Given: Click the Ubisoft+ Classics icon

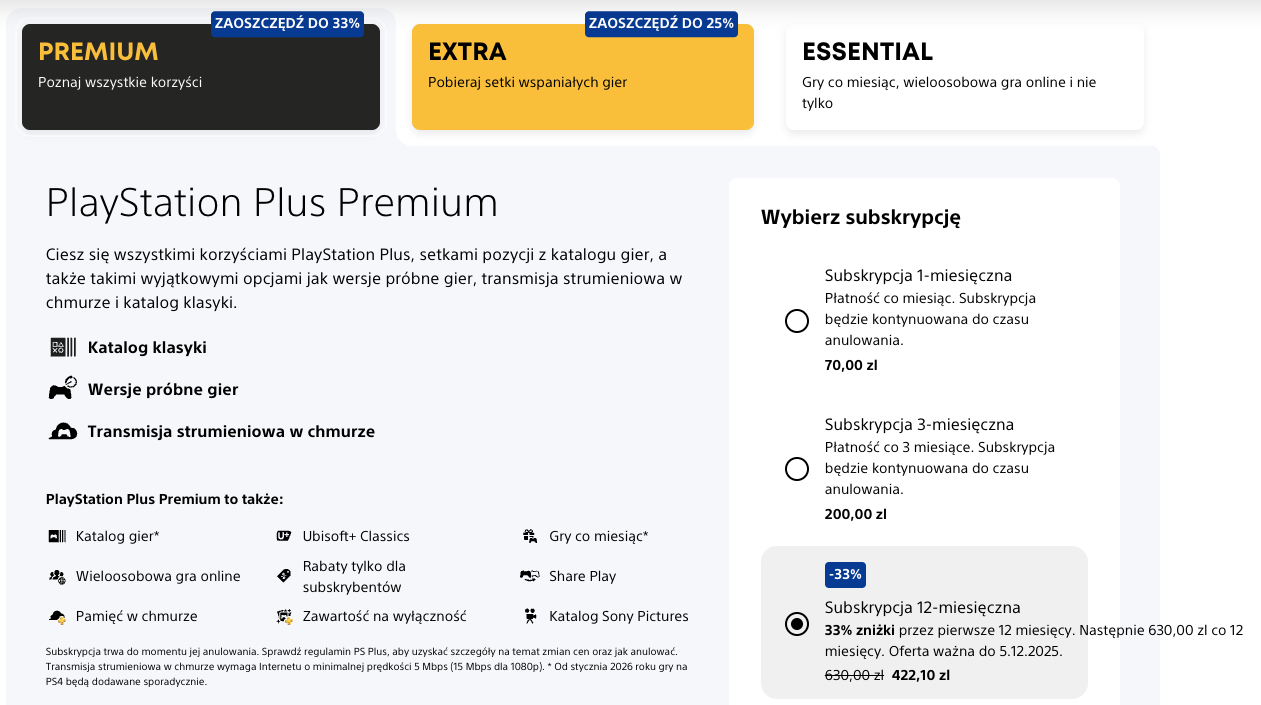Looking at the screenshot, I should click(284, 536).
